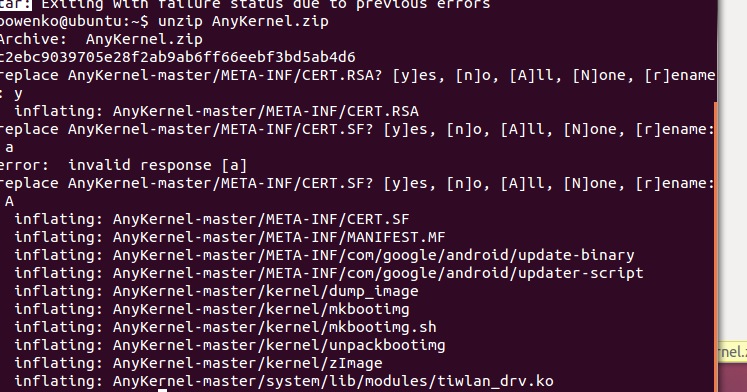Image resolution: width=747 pixels, height=392 pixels.
Task: Click the yellow filename tooltip
Action: pyautogui.click(x=732, y=352)
